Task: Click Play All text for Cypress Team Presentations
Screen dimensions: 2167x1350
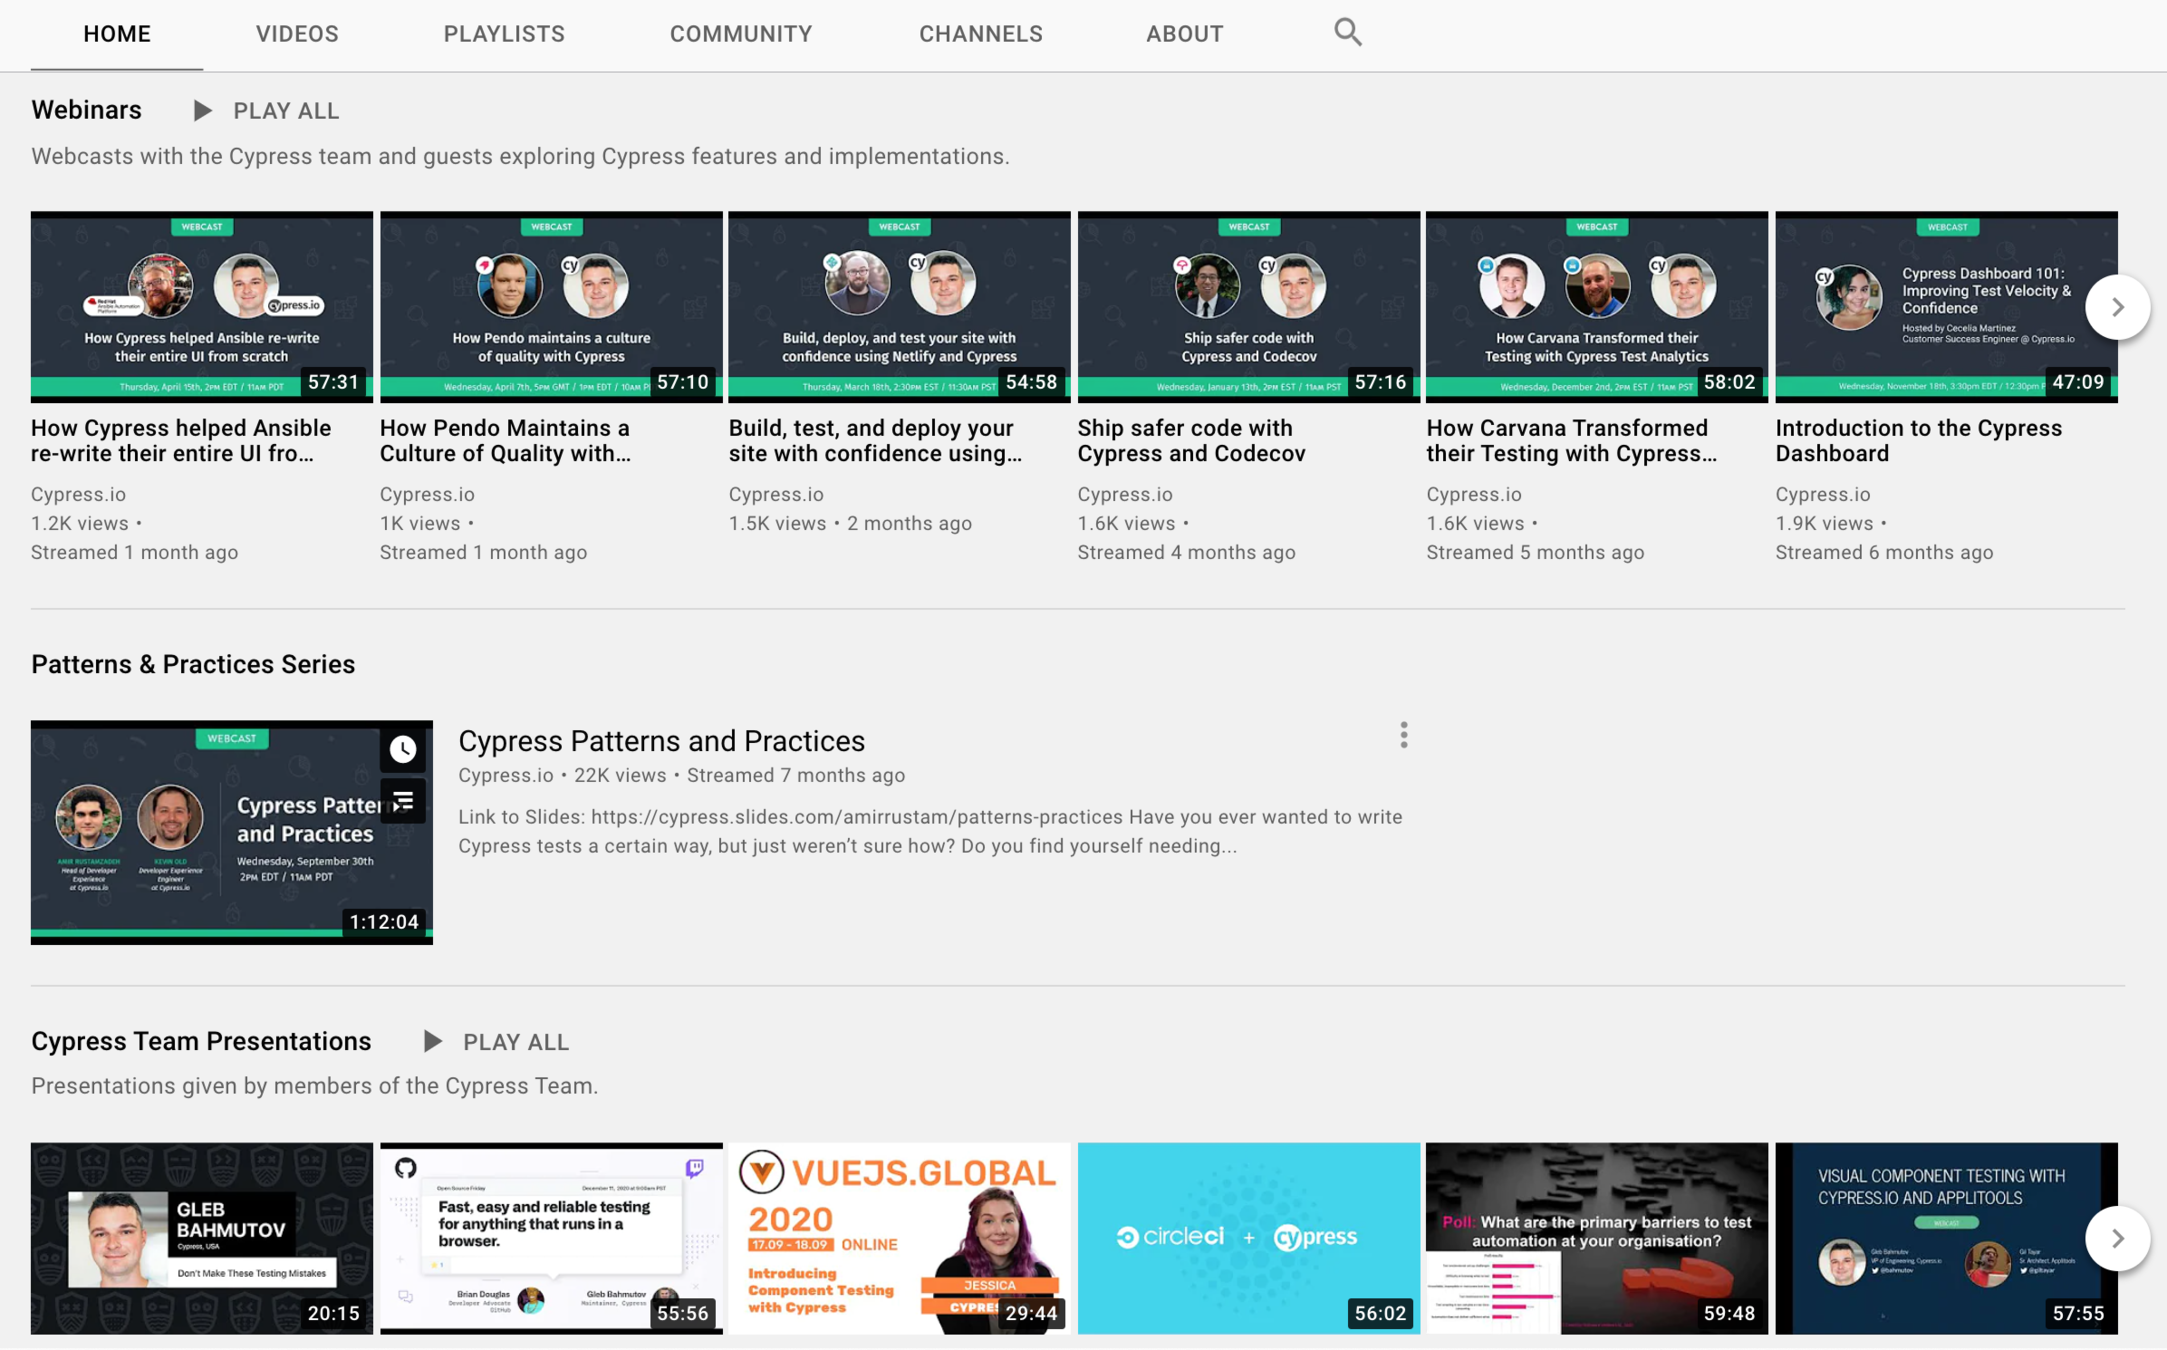Action: 516,1042
